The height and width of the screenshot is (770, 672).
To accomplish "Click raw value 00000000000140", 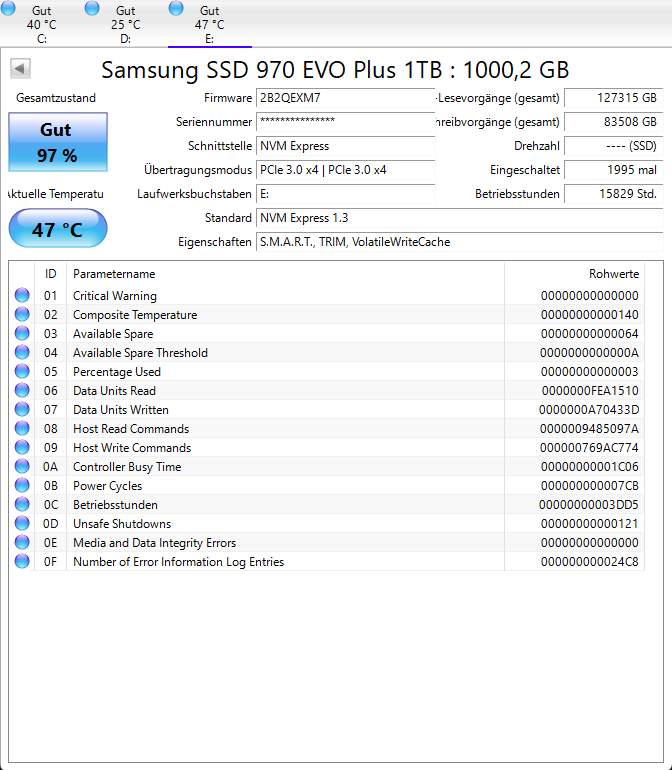I will click(x=589, y=315).
